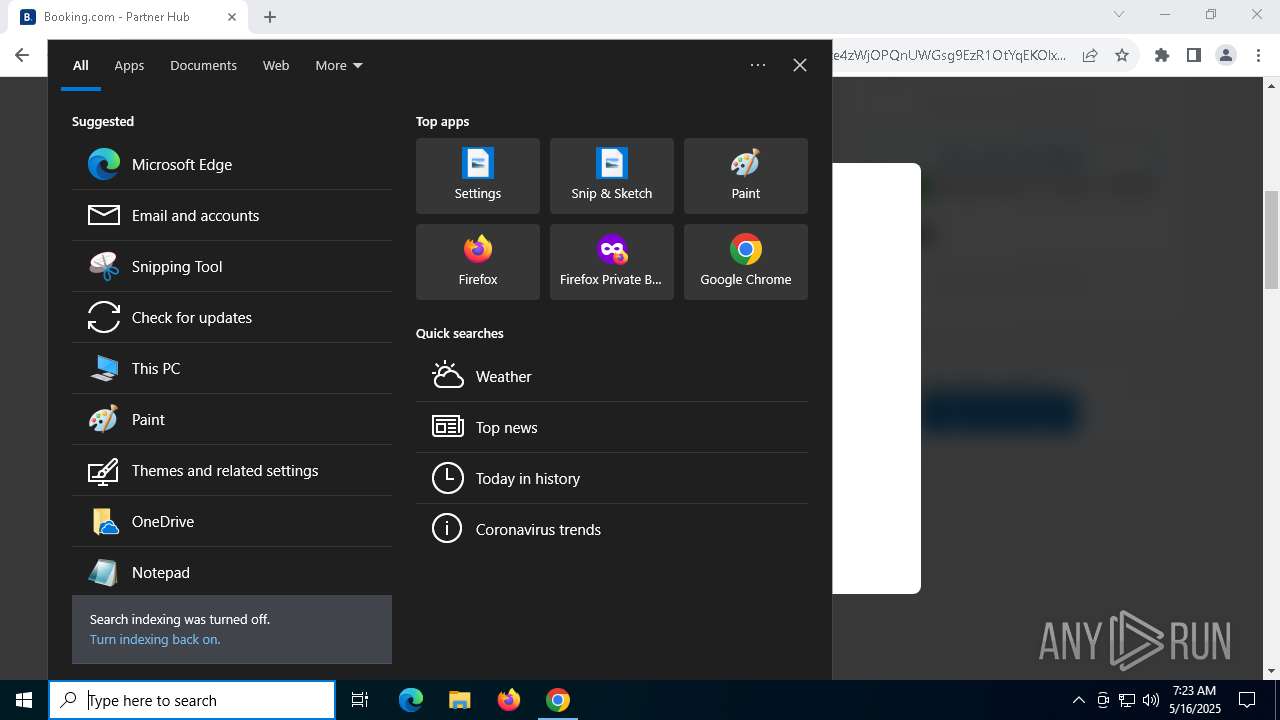1280x720 pixels.
Task: Open Chrome extensions puzzle icon
Action: [x=1162, y=56]
